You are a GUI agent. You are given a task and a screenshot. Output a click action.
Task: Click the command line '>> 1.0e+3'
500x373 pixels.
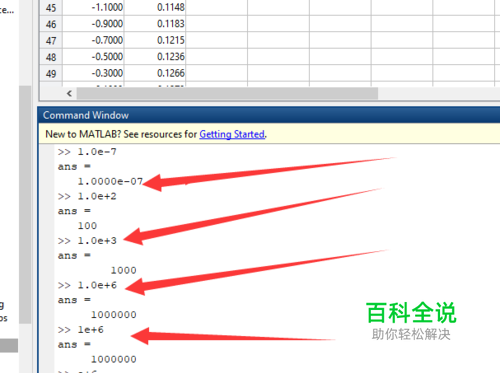tap(87, 241)
